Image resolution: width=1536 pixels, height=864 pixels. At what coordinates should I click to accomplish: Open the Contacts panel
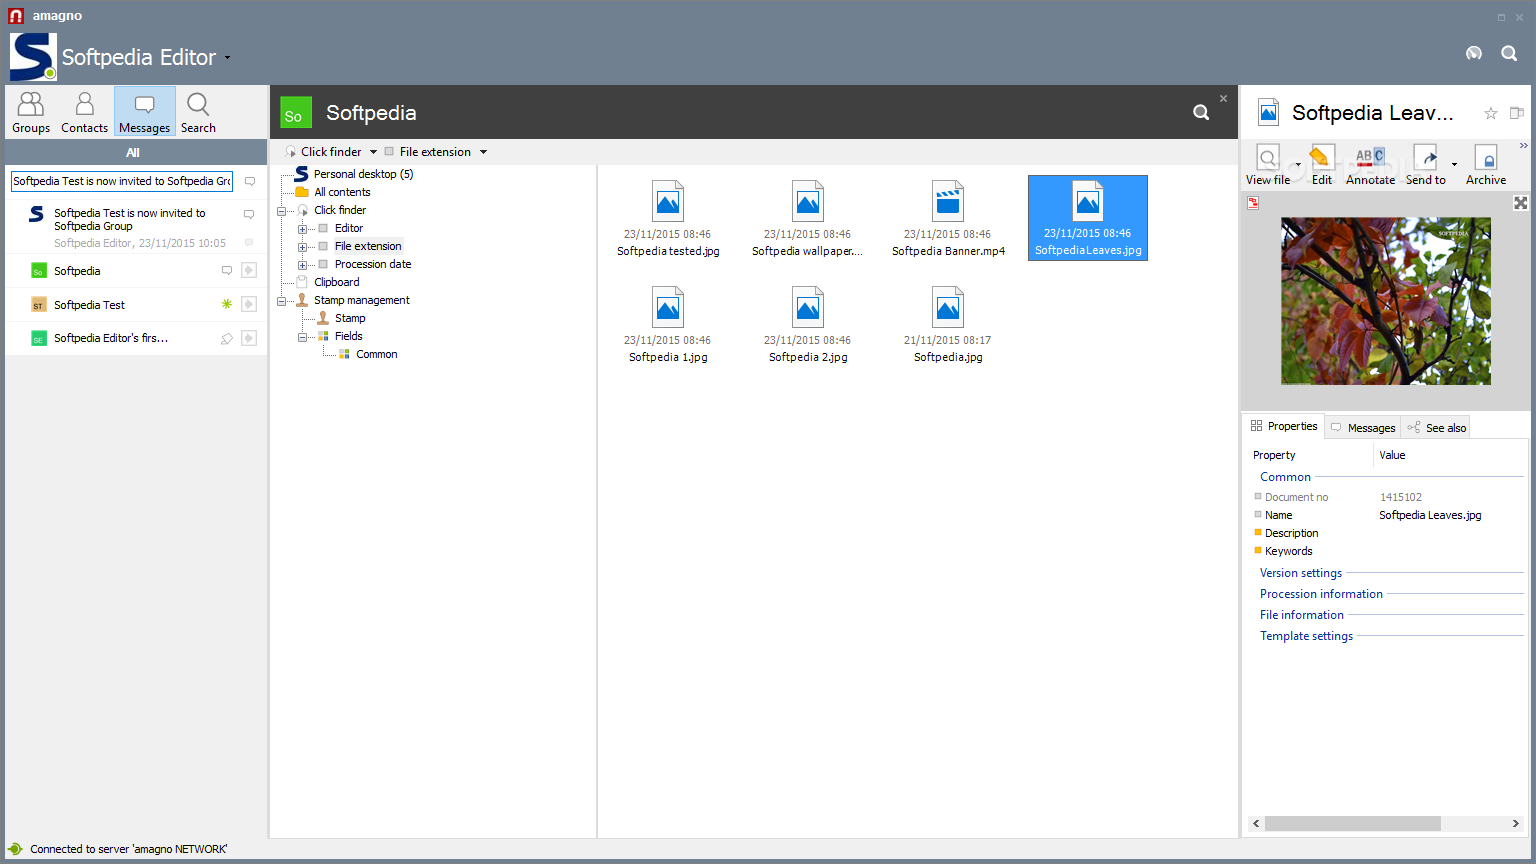point(84,112)
